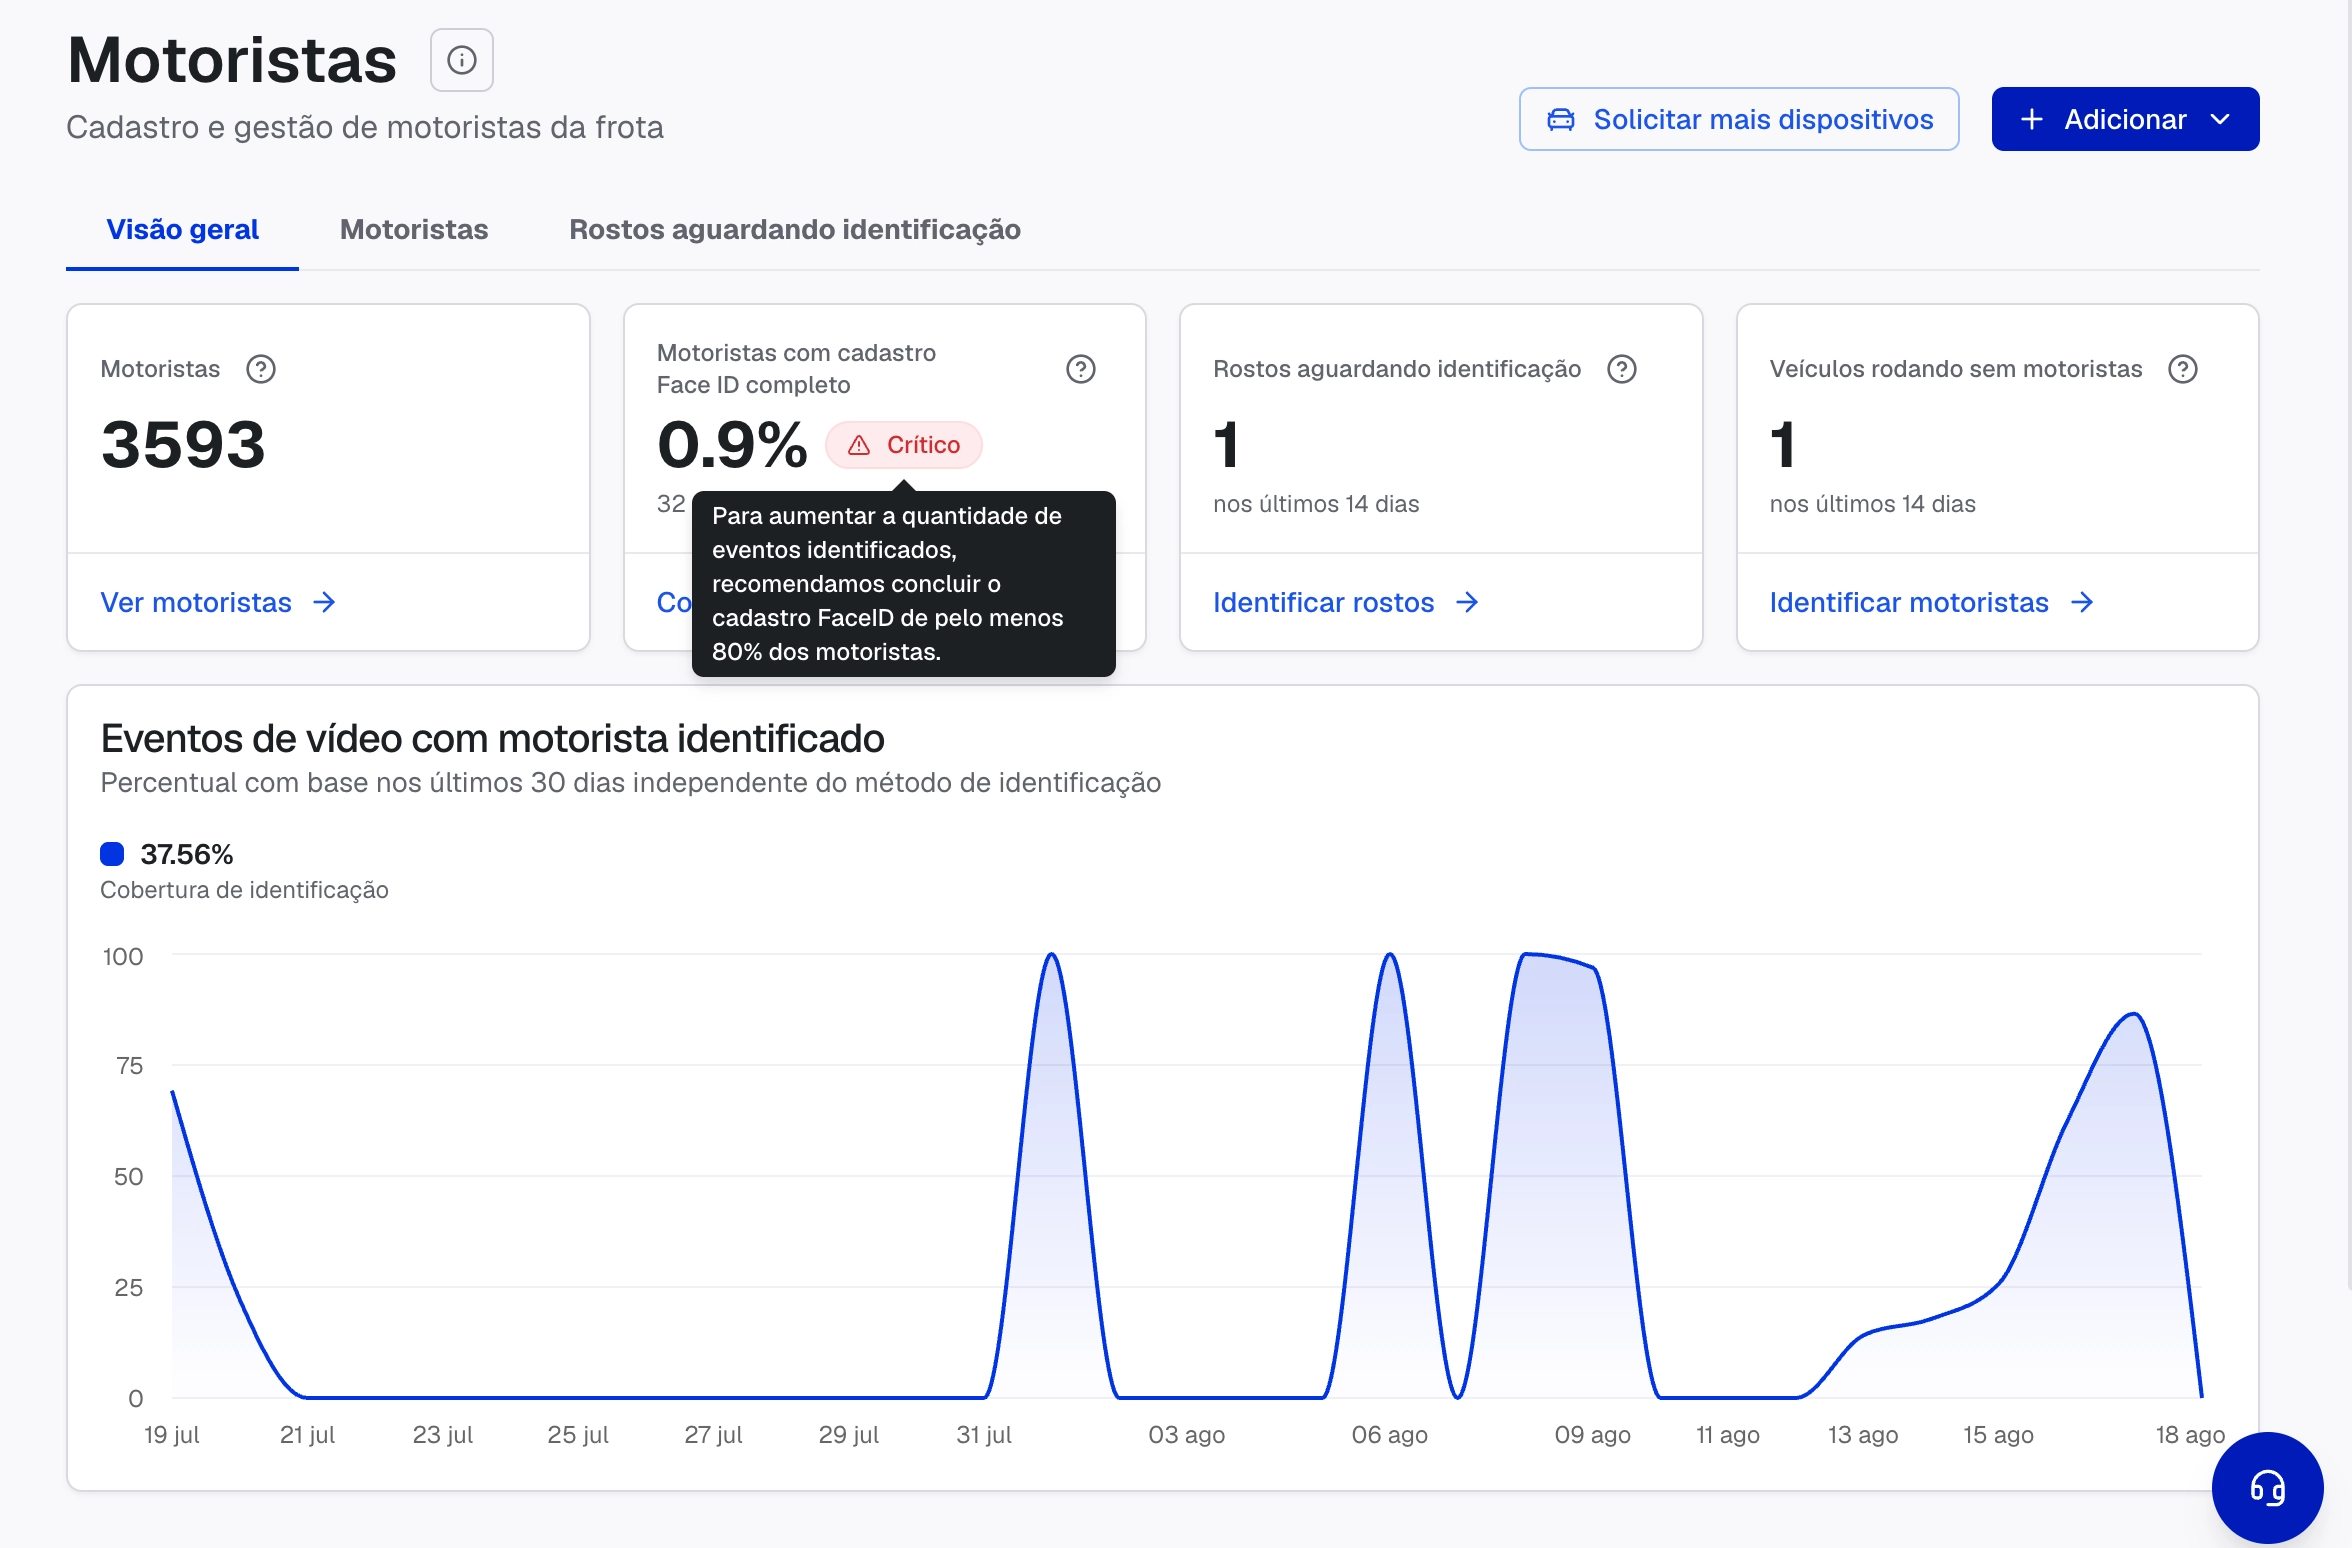Click the info icon beside Motoristas title
Screen dimensions: 2352x1548
[x=461, y=60]
